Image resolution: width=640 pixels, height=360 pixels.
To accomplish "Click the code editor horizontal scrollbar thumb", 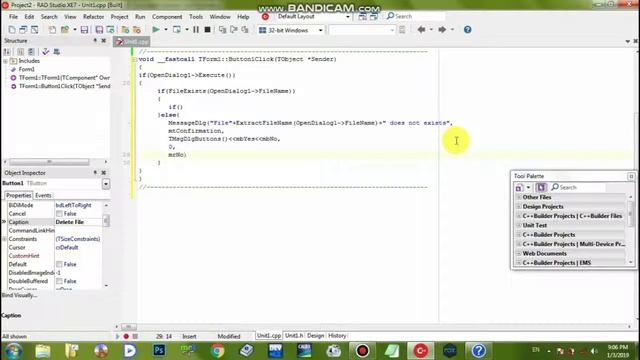I will (129, 327).
